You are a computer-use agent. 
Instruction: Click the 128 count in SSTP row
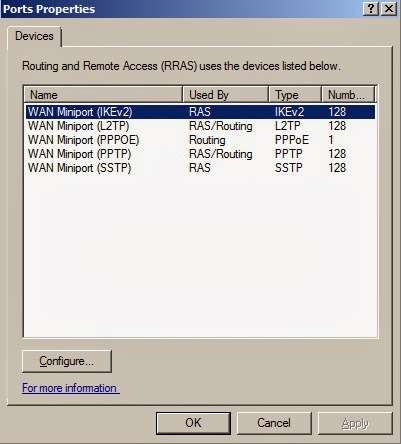coord(337,168)
